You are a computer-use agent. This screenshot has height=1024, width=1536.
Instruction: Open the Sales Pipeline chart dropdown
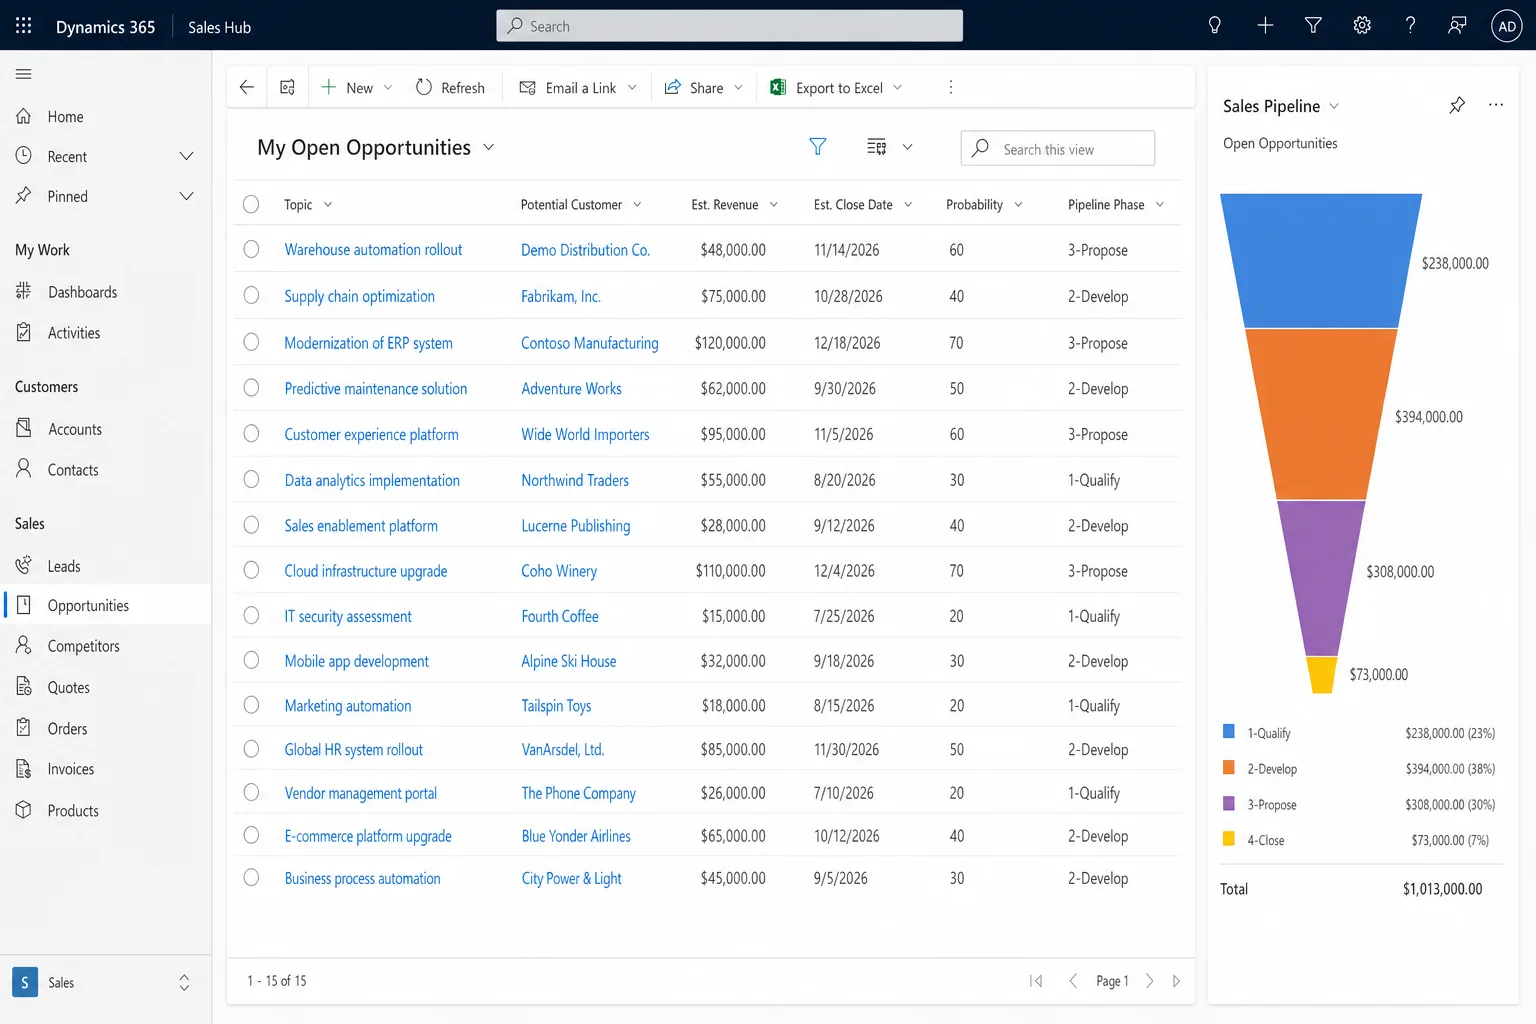pyautogui.click(x=1334, y=106)
